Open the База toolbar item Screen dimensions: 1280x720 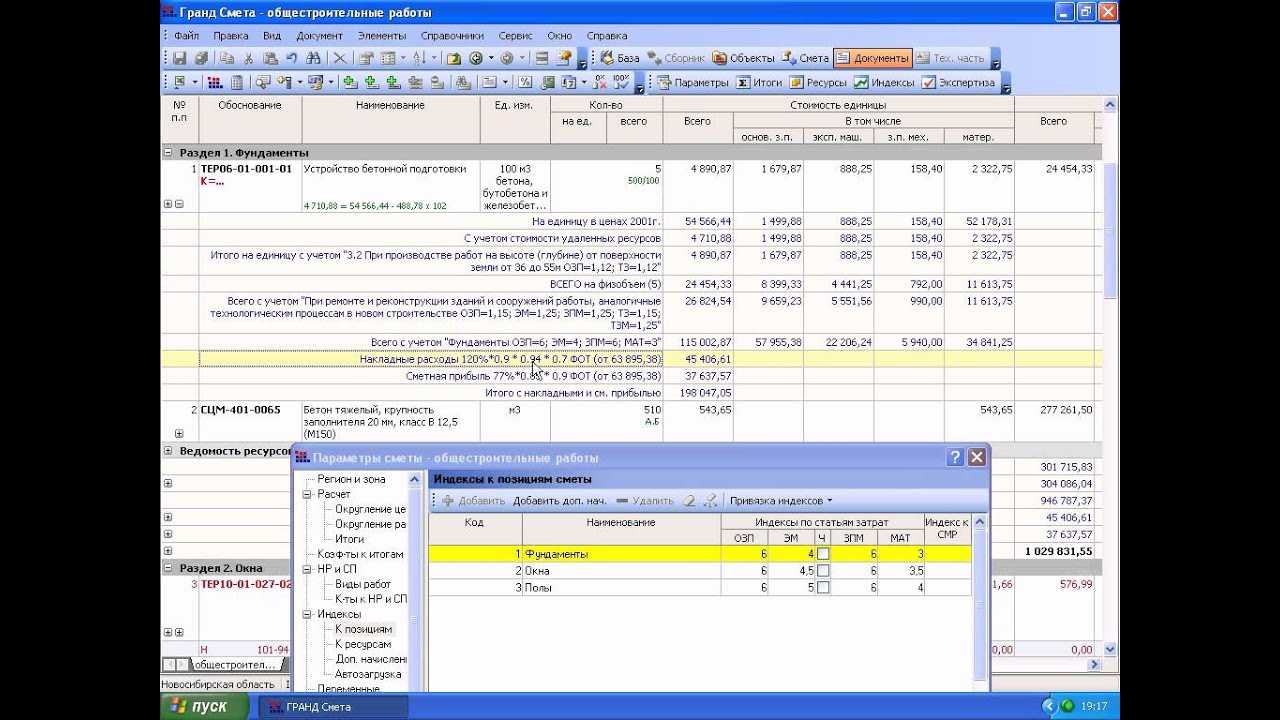619,58
